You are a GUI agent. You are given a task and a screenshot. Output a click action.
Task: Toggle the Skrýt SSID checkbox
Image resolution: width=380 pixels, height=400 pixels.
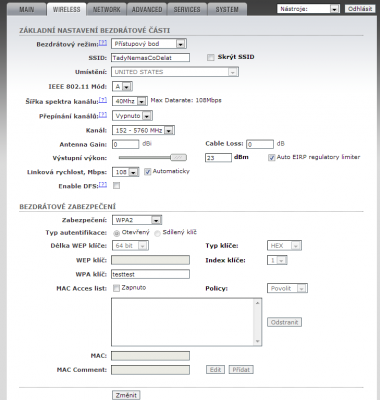tap(210, 57)
